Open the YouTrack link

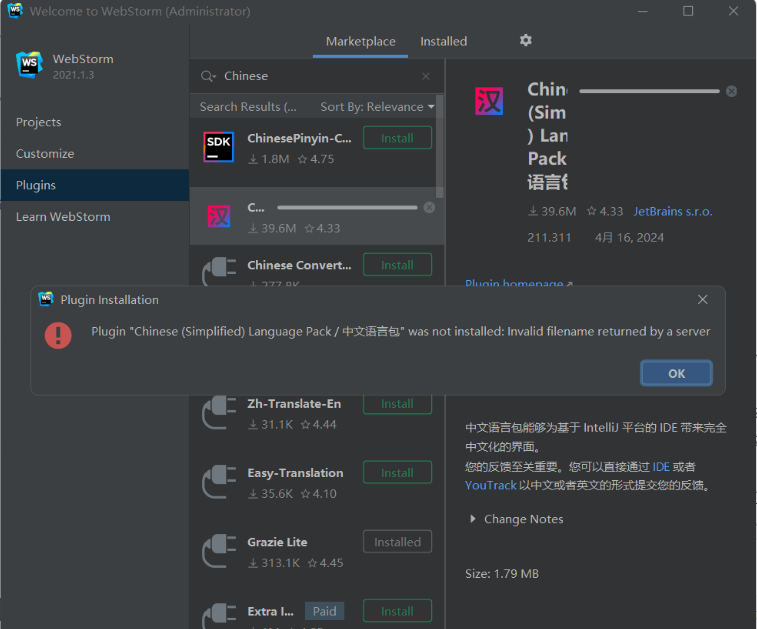[x=491, y=485]
